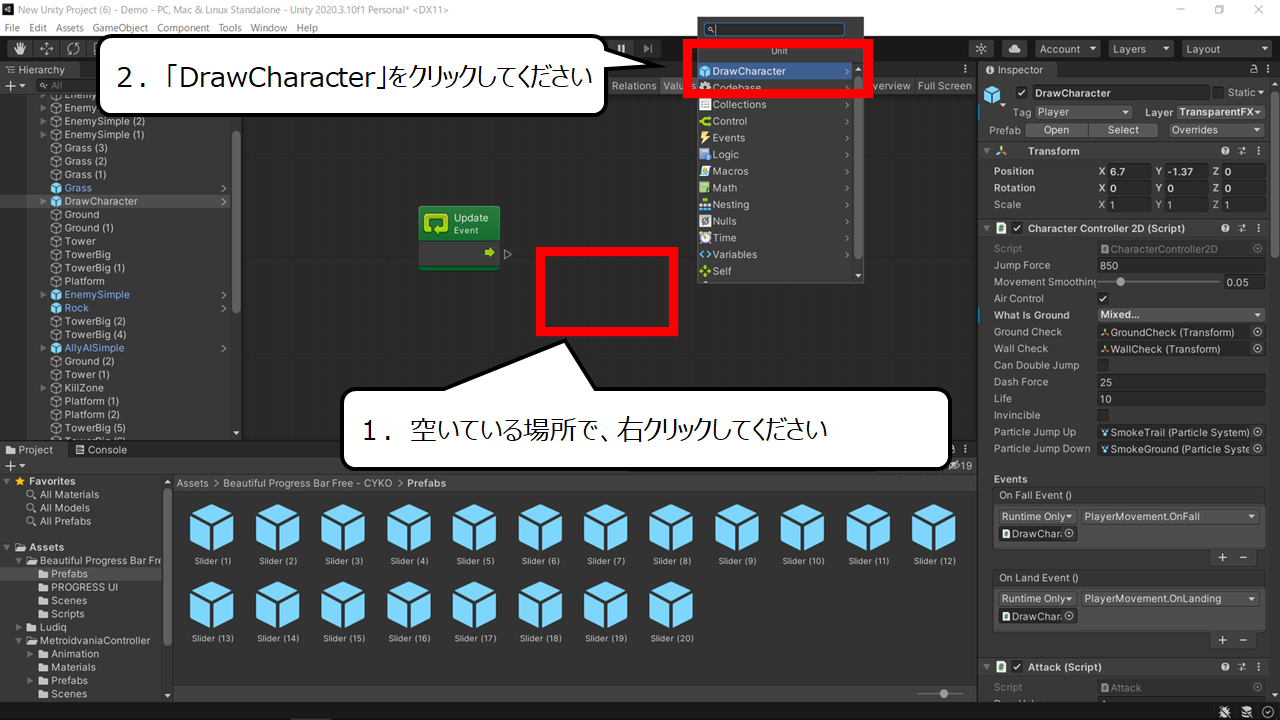Viewport: 1280px width, 720px height.
Task: Adjust project thumbnail size slider
Action: [939, 693]
